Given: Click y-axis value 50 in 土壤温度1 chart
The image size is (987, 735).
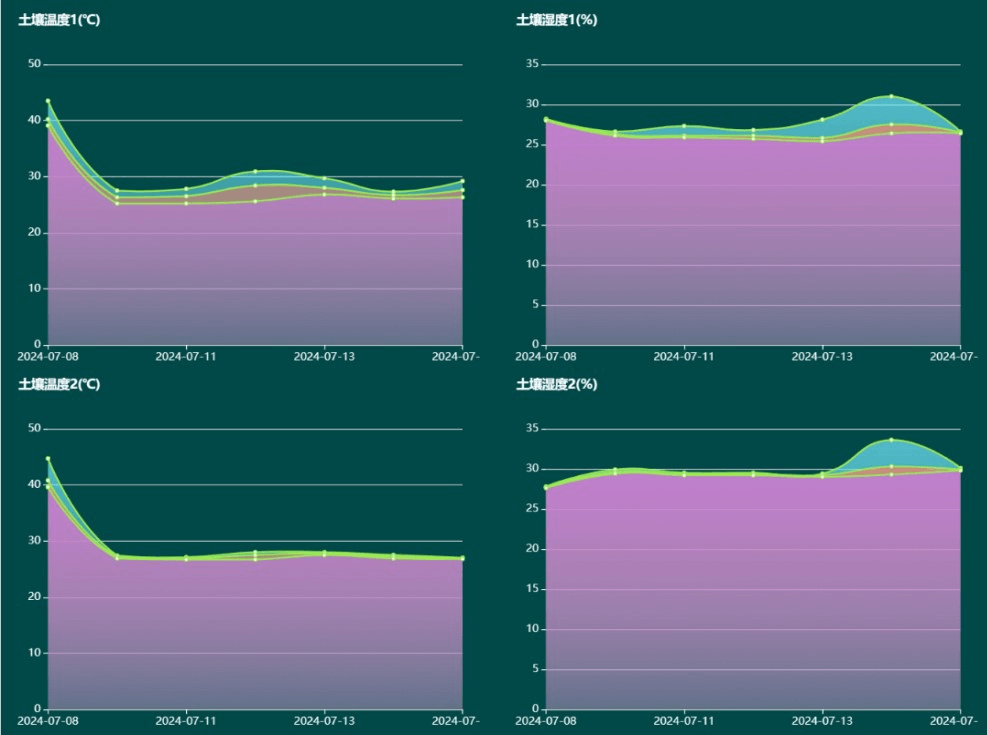Looking at the screenshot, I should pos(35,64).
